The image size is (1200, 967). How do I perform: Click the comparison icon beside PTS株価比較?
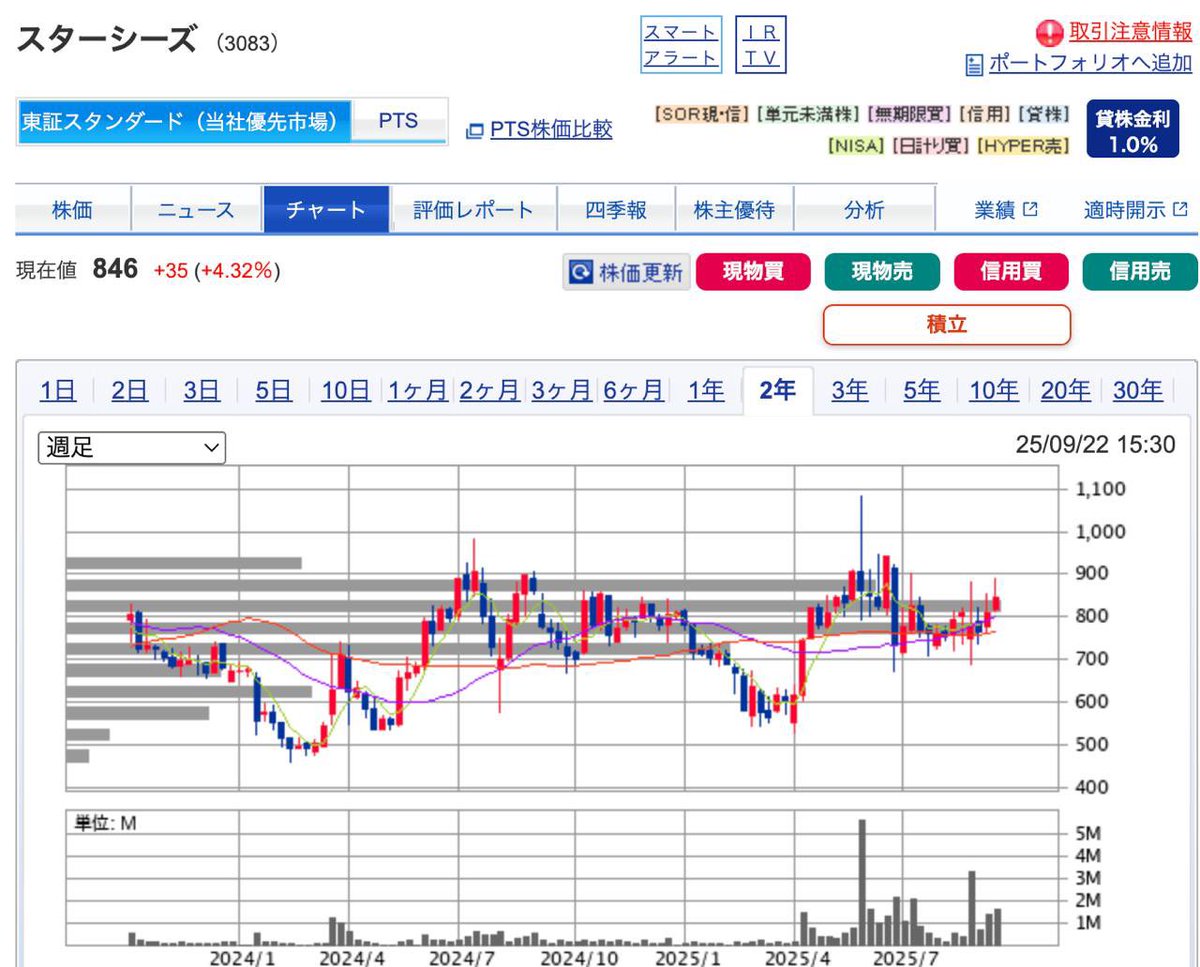coord(475,130)
